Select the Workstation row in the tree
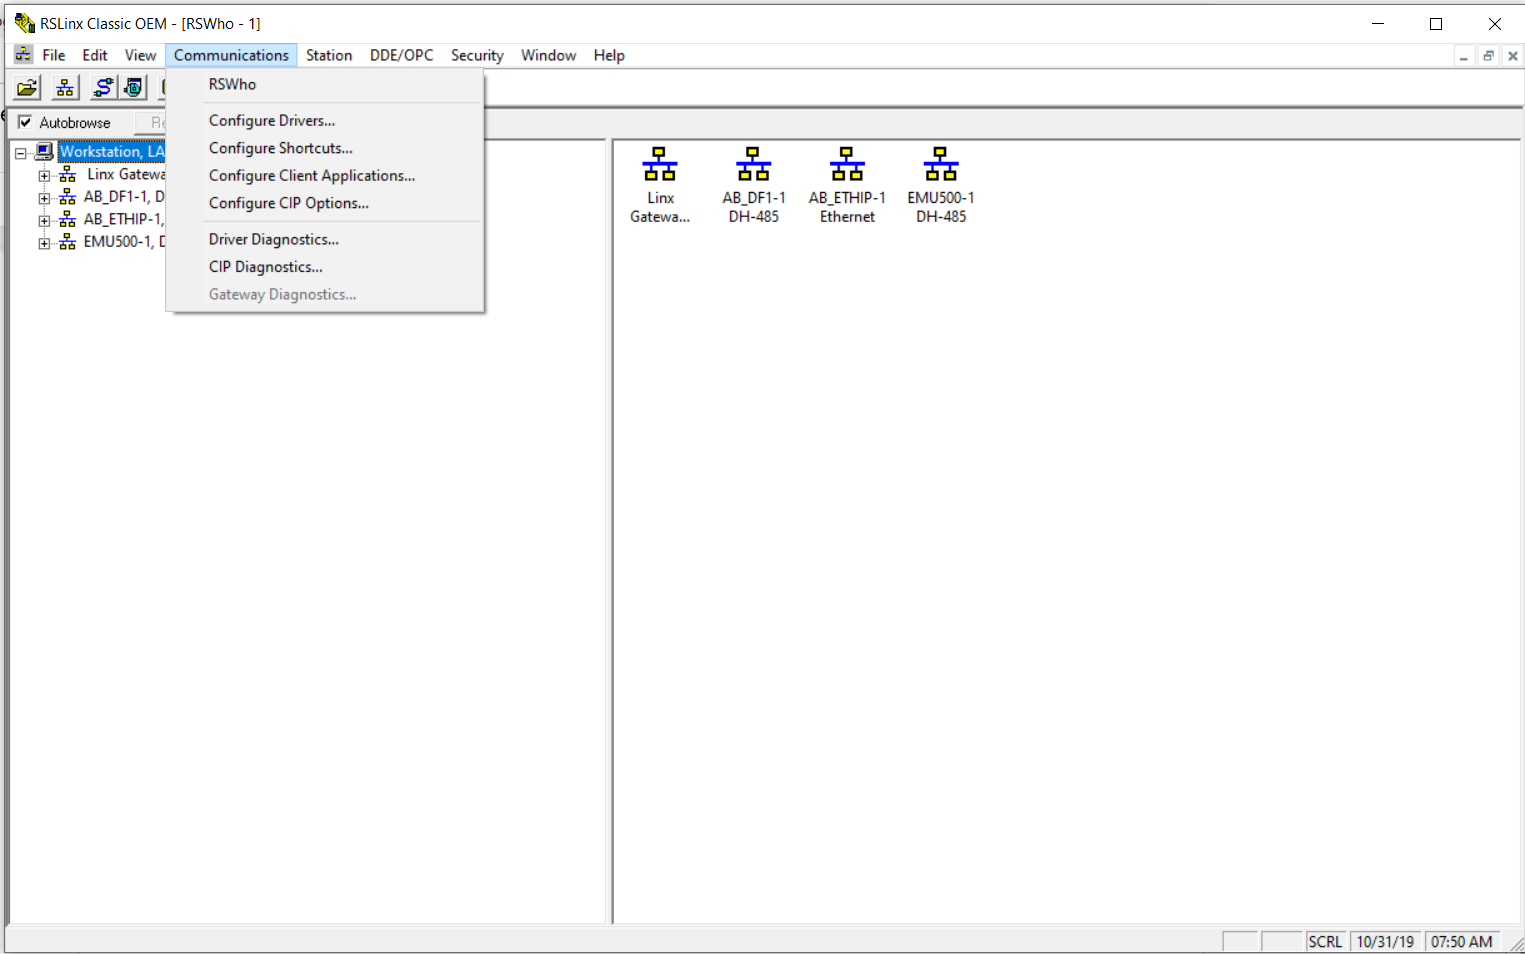 111,152
